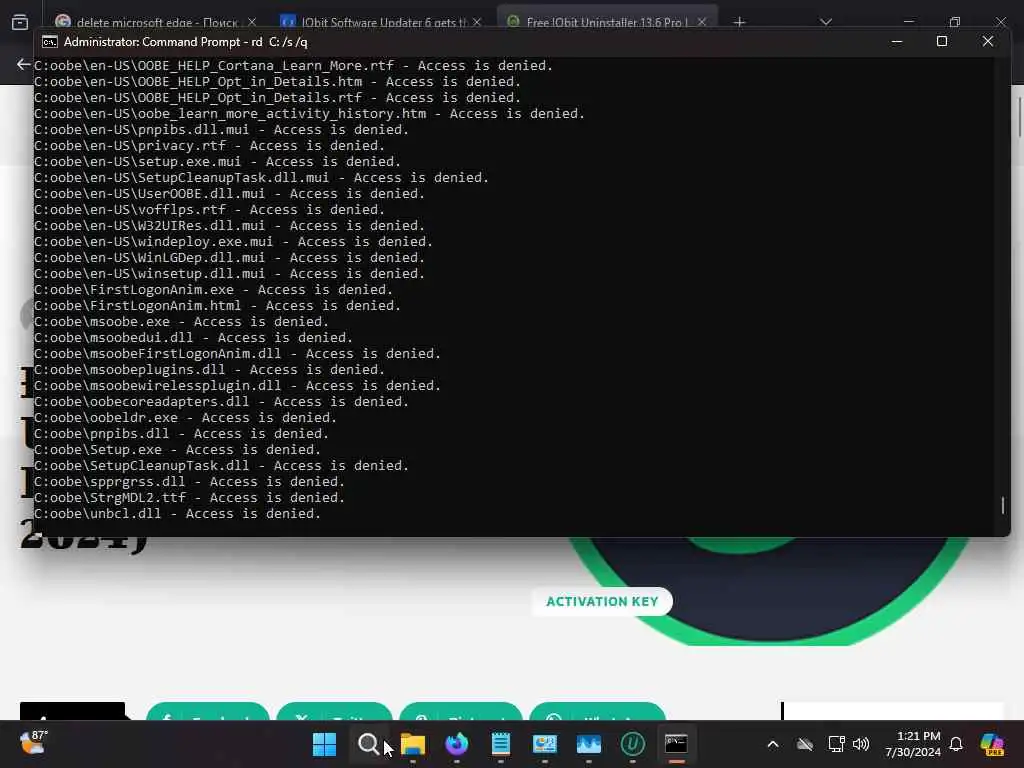Open the IObit Uninstaller taskbar icon
1024x768 pixels.
[x=633, y=744]
